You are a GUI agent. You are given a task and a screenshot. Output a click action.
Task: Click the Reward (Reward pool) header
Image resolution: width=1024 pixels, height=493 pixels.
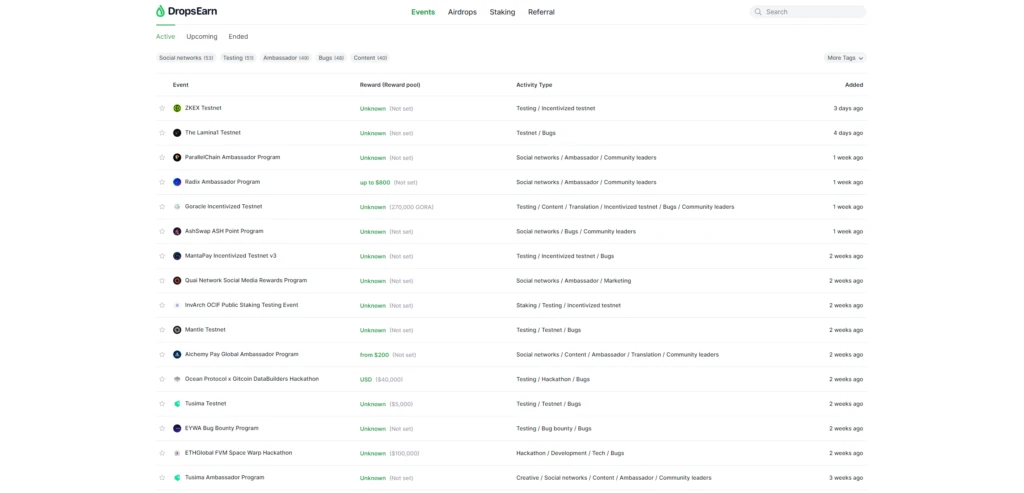tap(390, 85)
